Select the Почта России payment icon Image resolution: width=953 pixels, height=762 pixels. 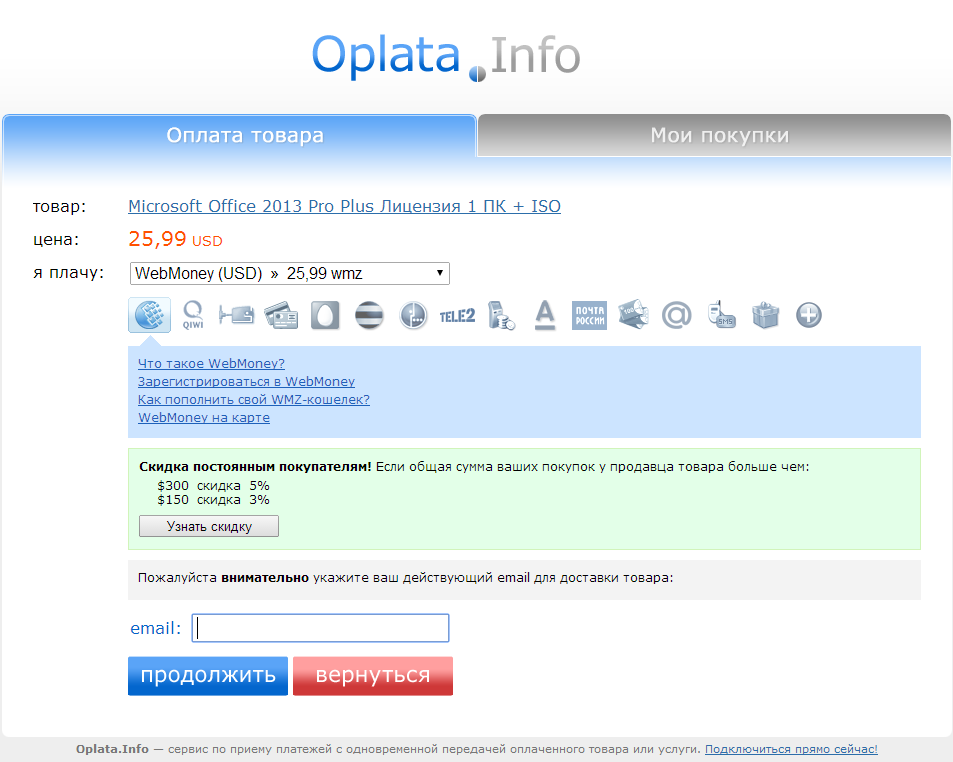[589, 315]
